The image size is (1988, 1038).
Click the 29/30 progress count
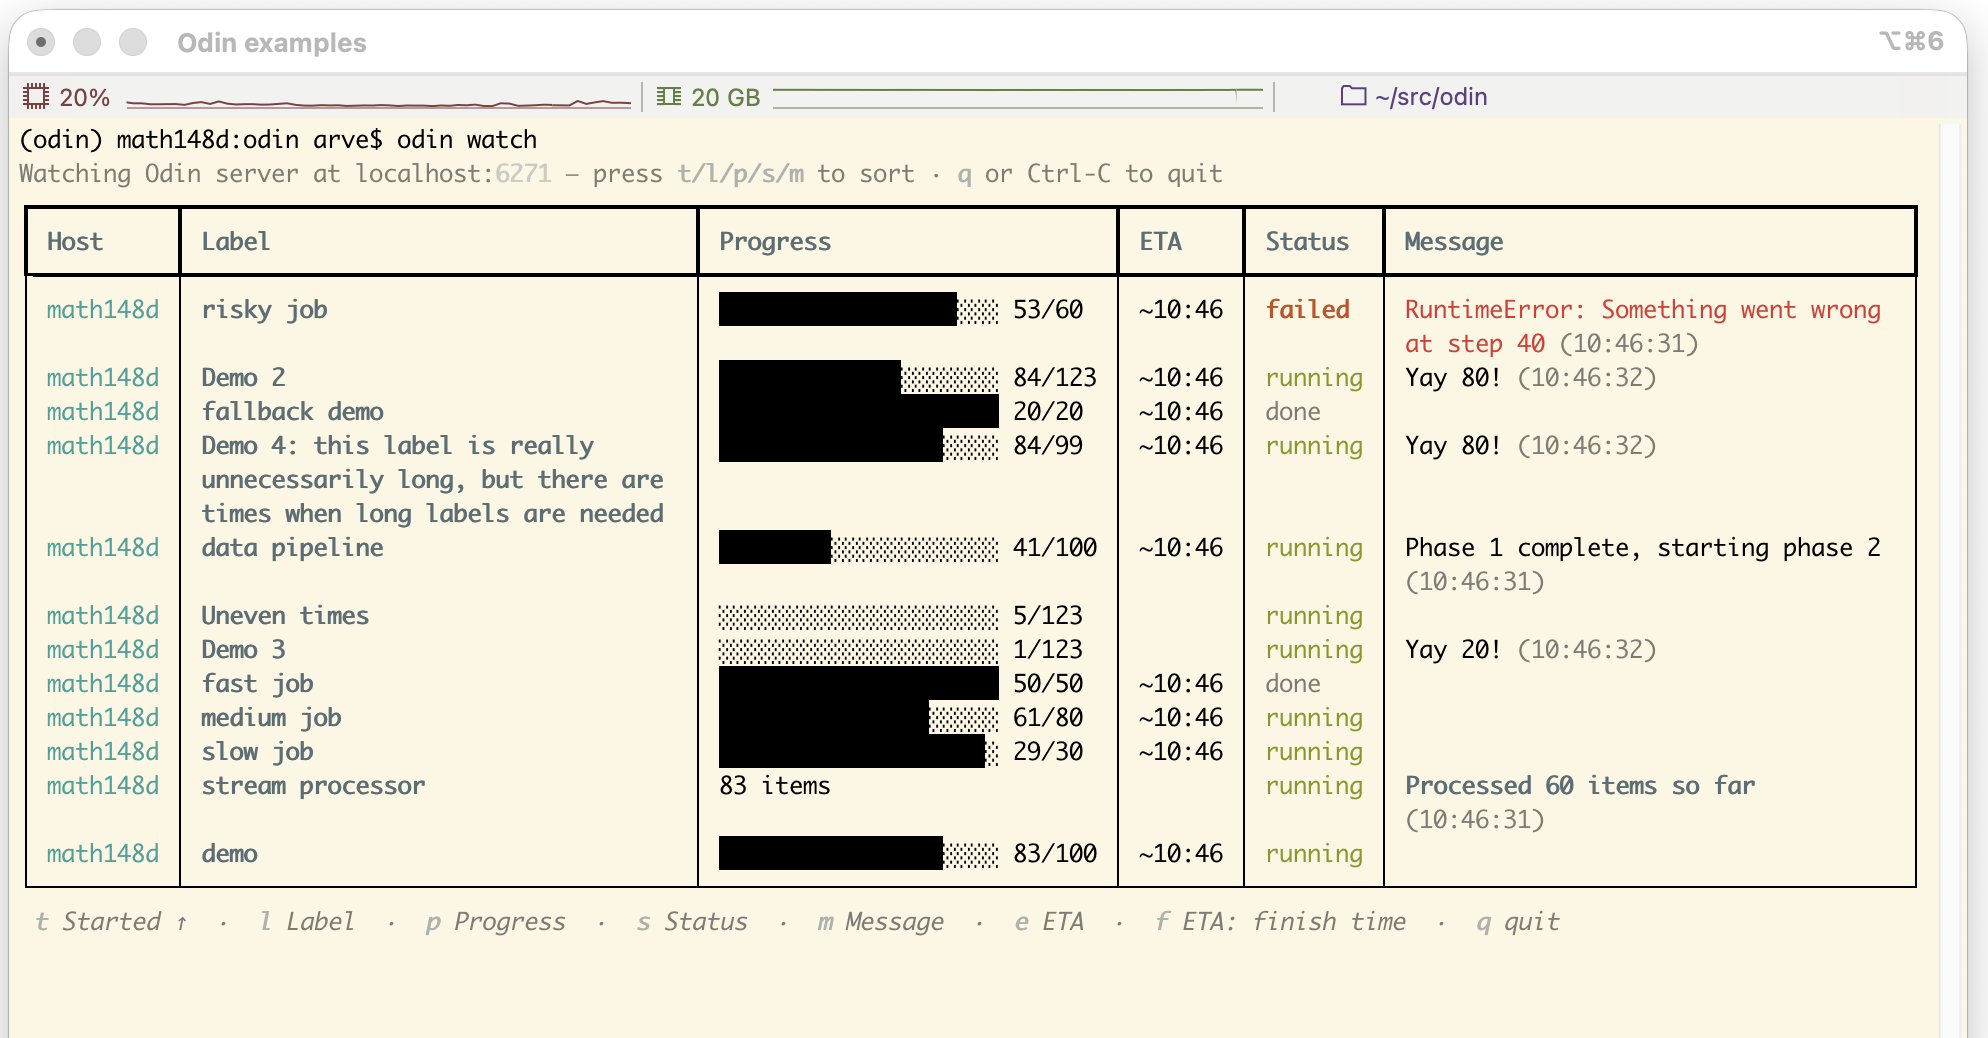tap(1048, 752)
